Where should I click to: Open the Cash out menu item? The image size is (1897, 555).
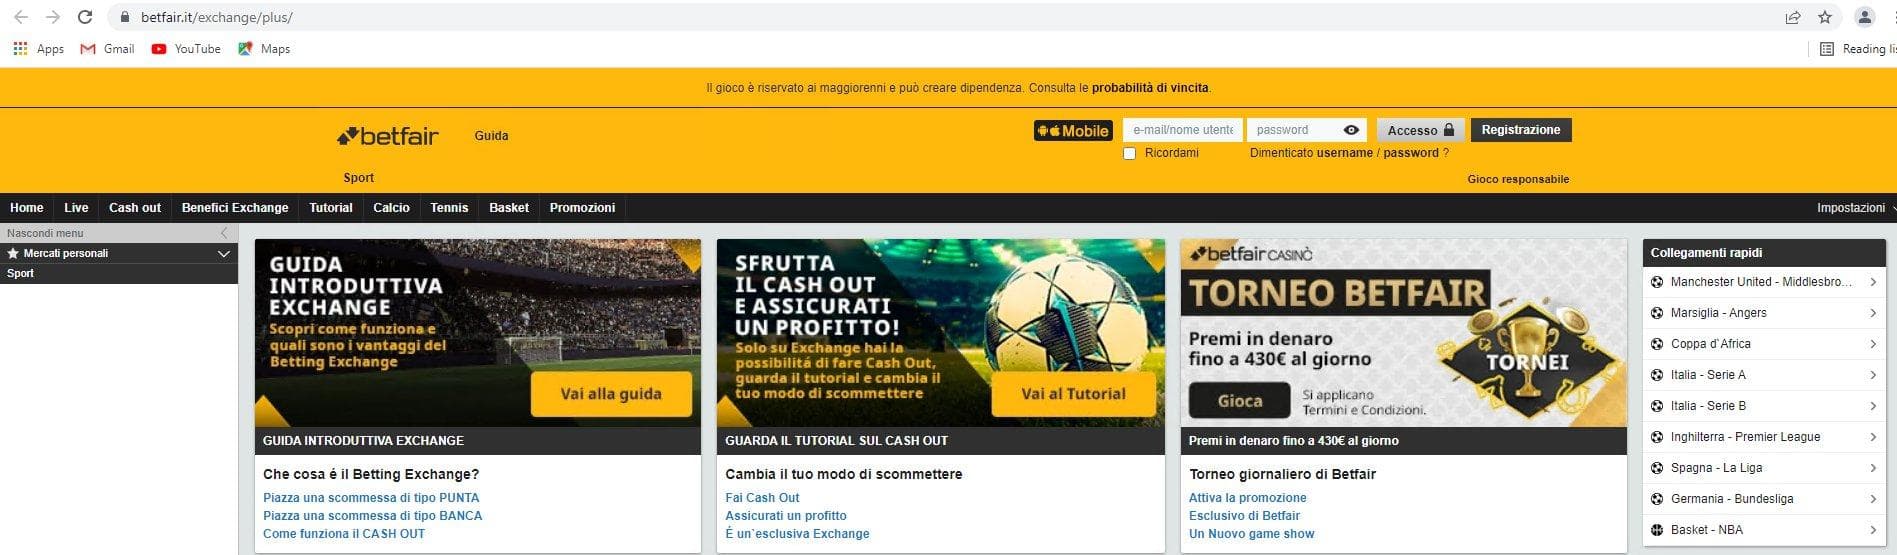134,208
